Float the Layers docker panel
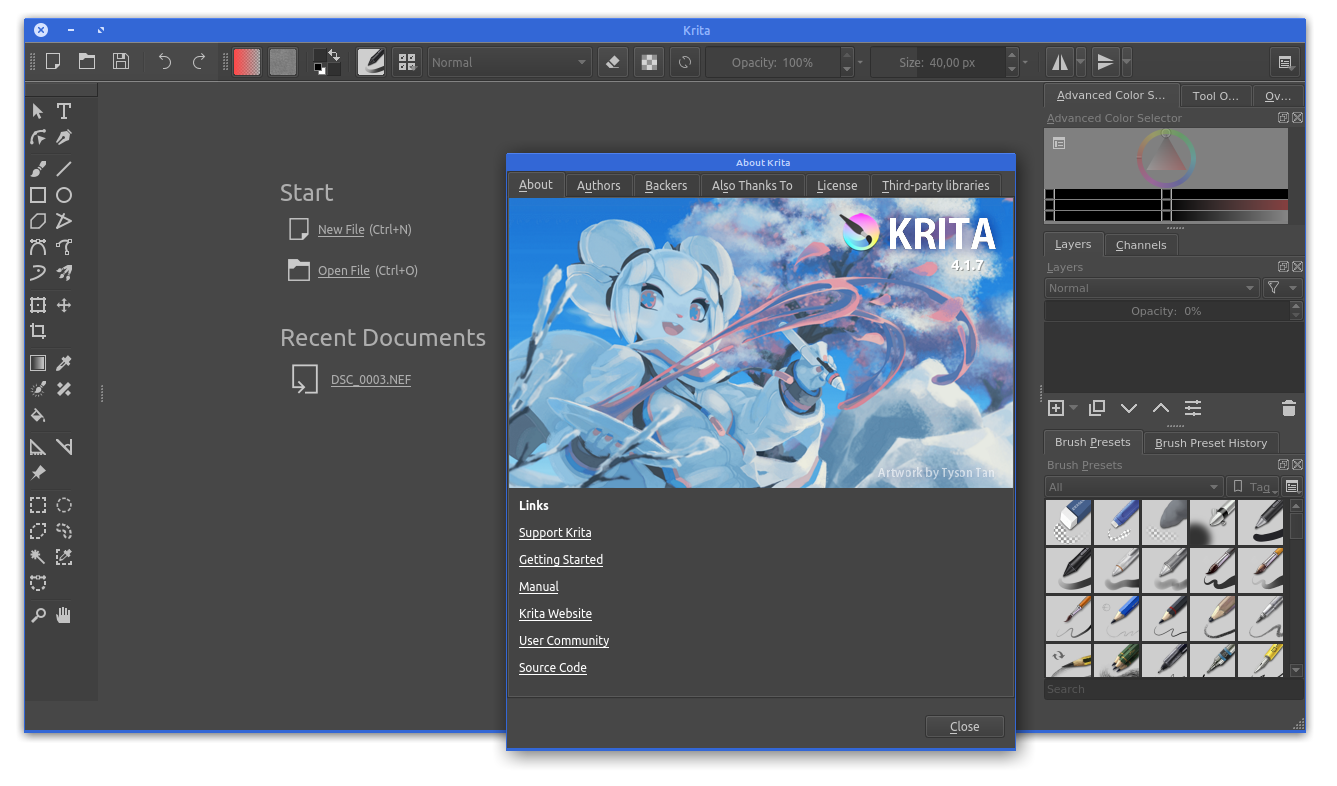Image resolution: width=1337 pixels, height=786 pixels. click(1283, 267)
